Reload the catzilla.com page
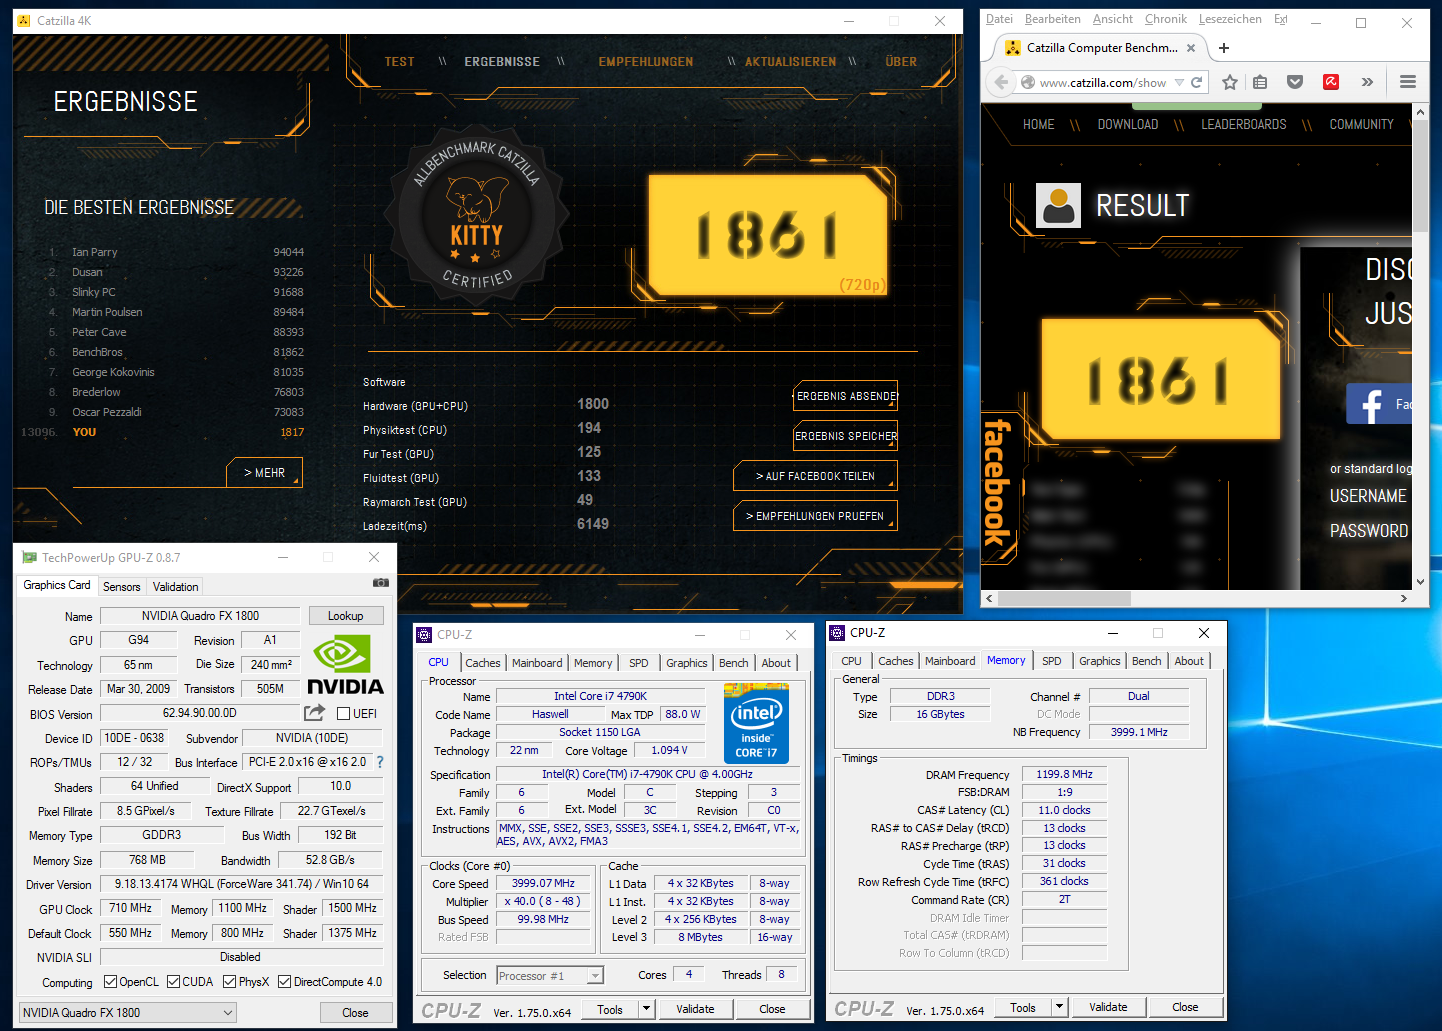The image size is (1442, 1031). click(x=1196, y=82)
